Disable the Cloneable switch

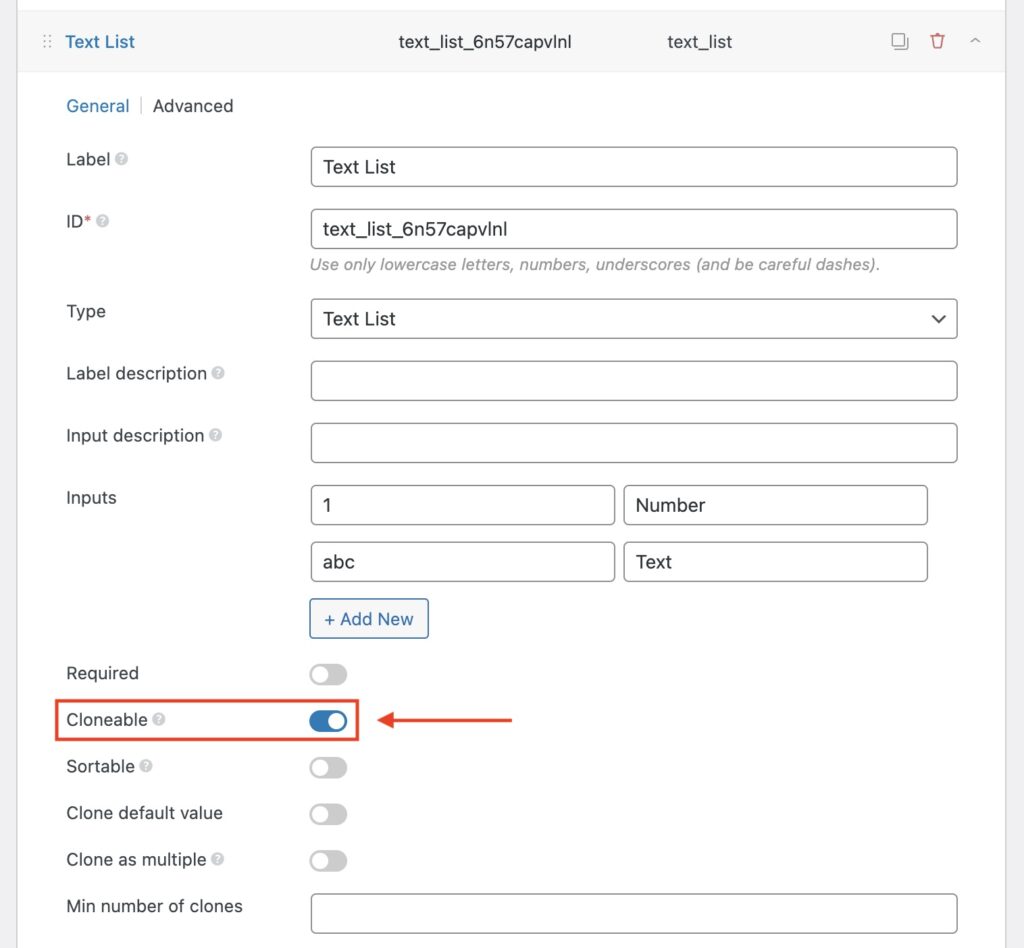[328, 719]
